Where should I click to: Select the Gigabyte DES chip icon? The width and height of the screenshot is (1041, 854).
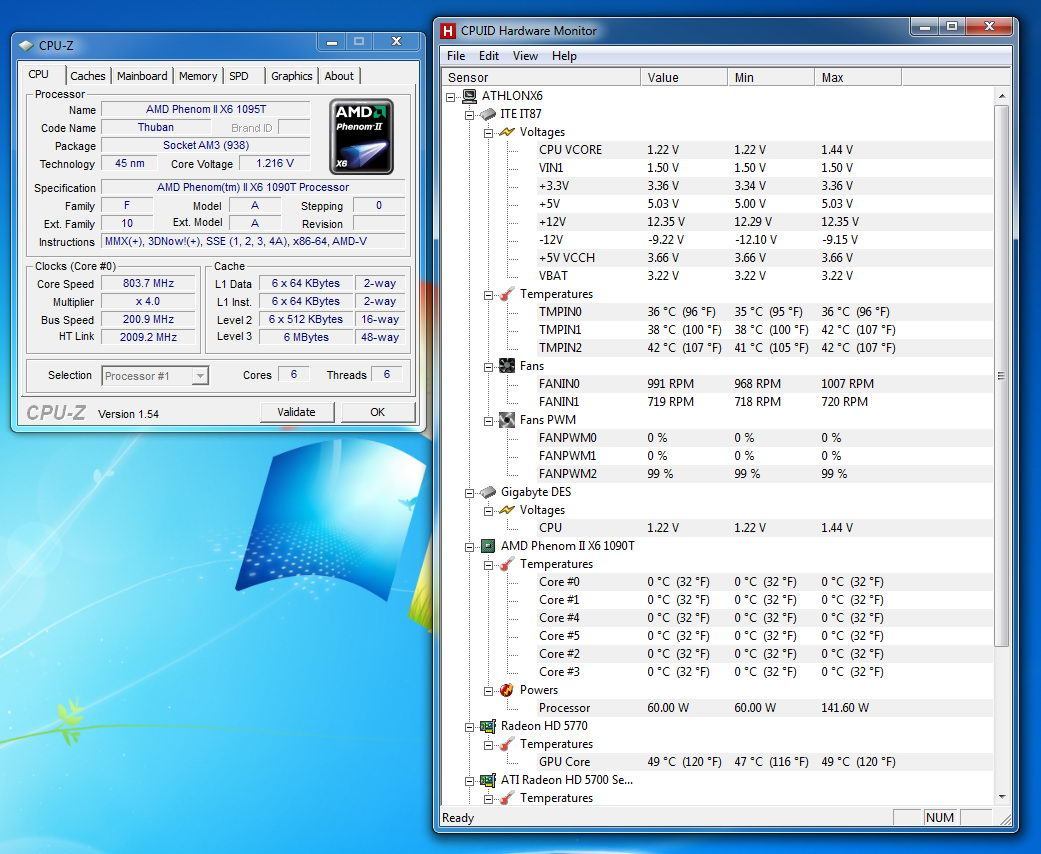(488, 492)
